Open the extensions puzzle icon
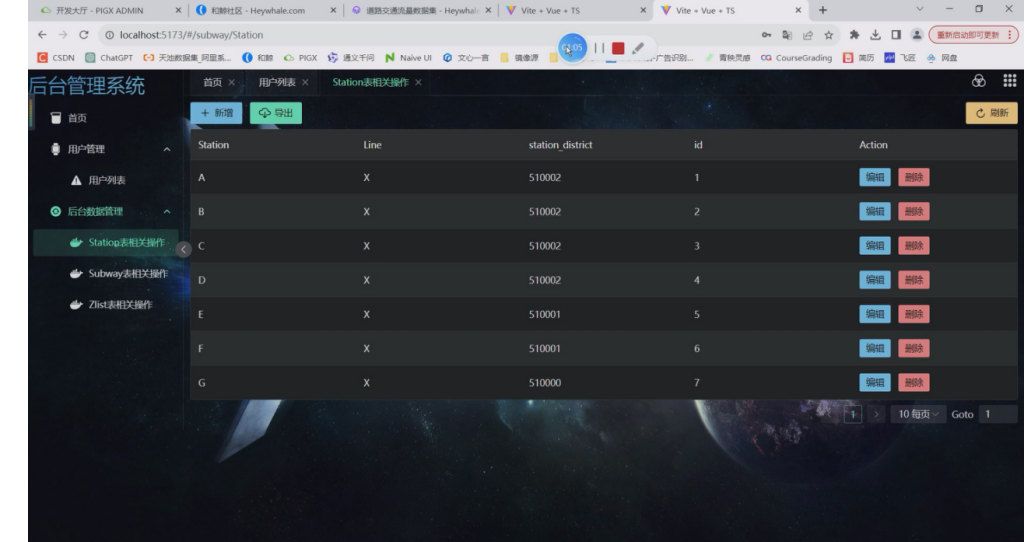The width and height of the screenshot is (1028, 542). click(x=854, y=35)
